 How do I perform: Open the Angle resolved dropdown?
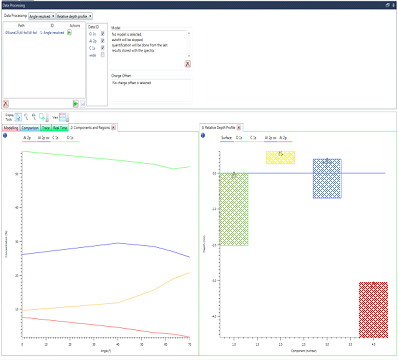42,16
